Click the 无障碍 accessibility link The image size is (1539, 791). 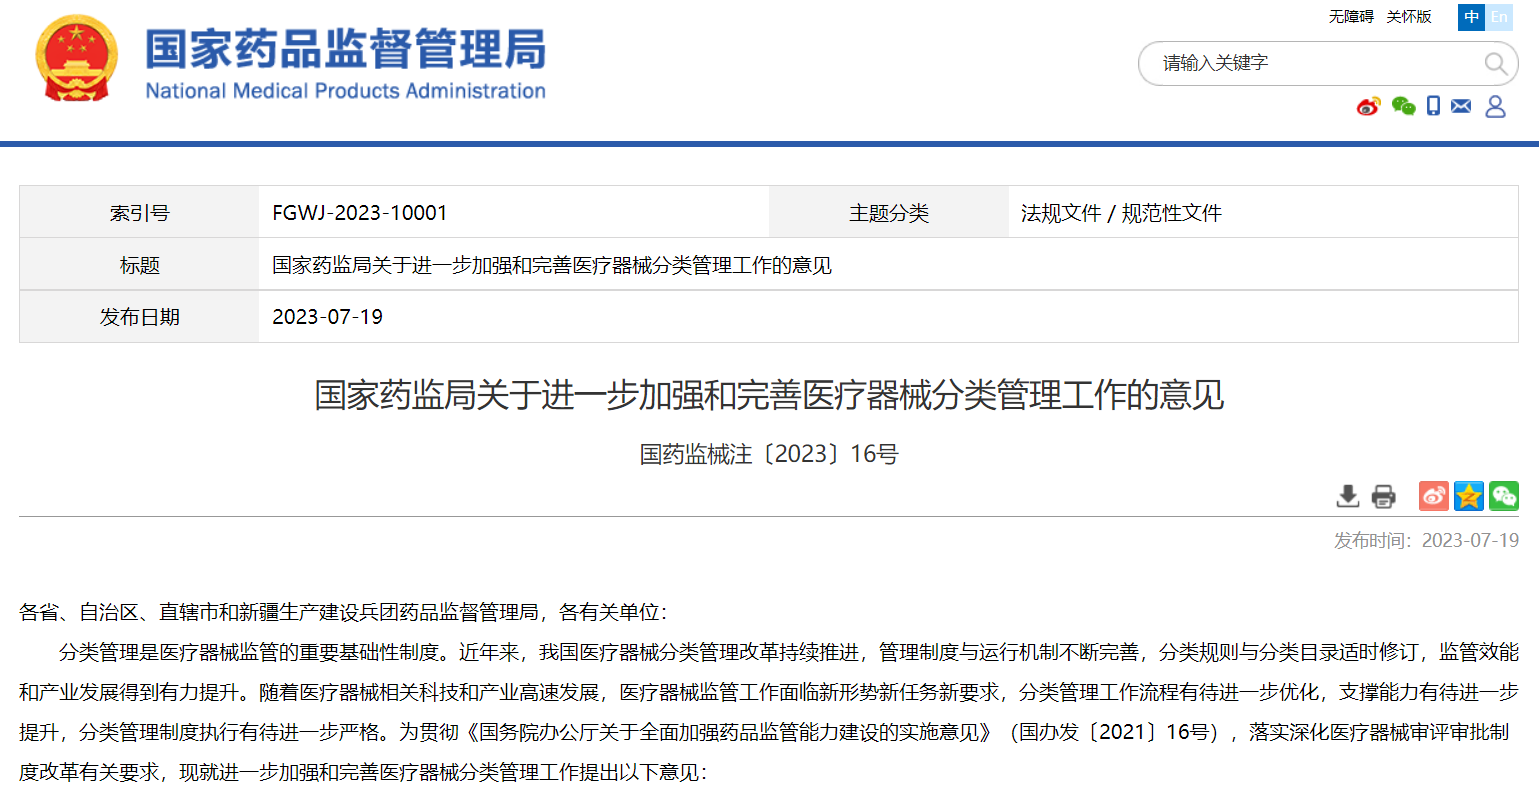tap(1351, 17)
